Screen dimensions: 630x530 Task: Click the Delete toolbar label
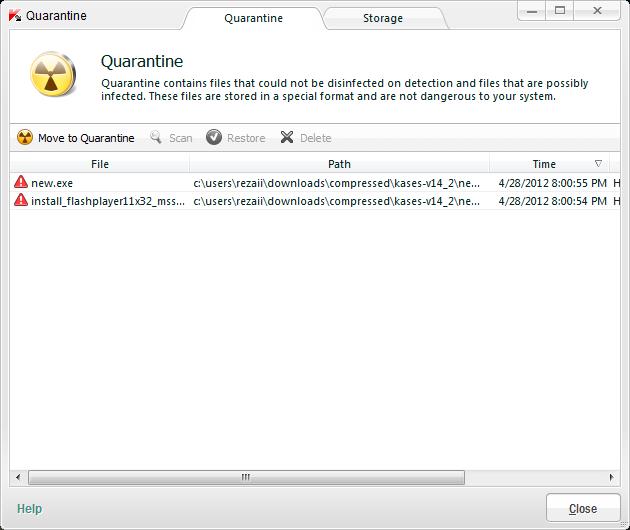(x=315, y=138)
